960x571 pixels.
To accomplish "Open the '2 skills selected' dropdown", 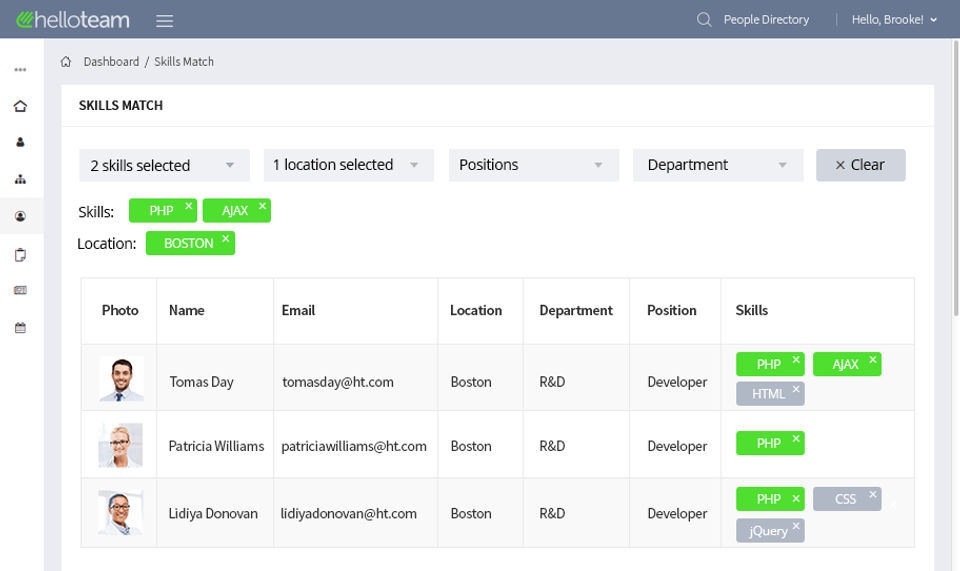I will (163, 165).
